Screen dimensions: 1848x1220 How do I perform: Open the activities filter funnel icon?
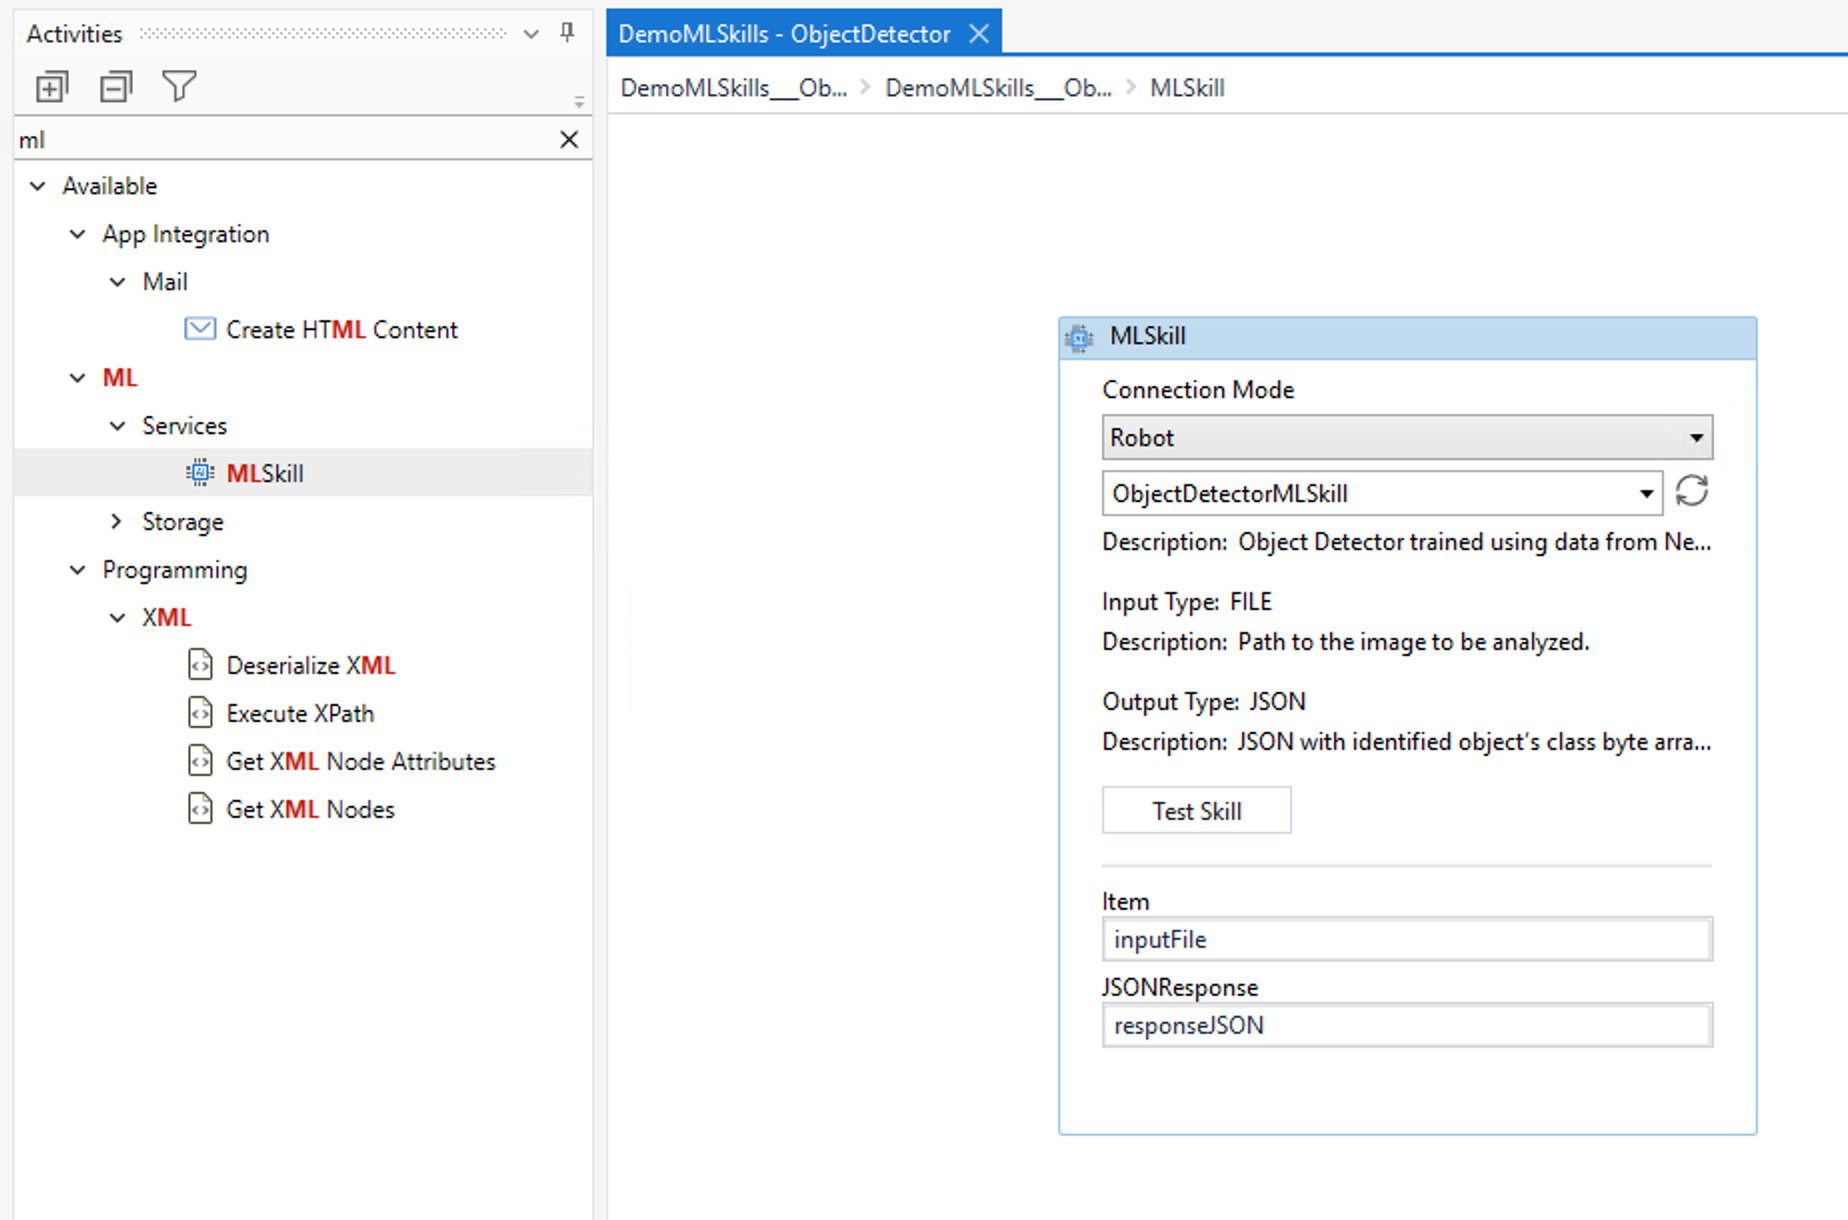click(179, 87)
